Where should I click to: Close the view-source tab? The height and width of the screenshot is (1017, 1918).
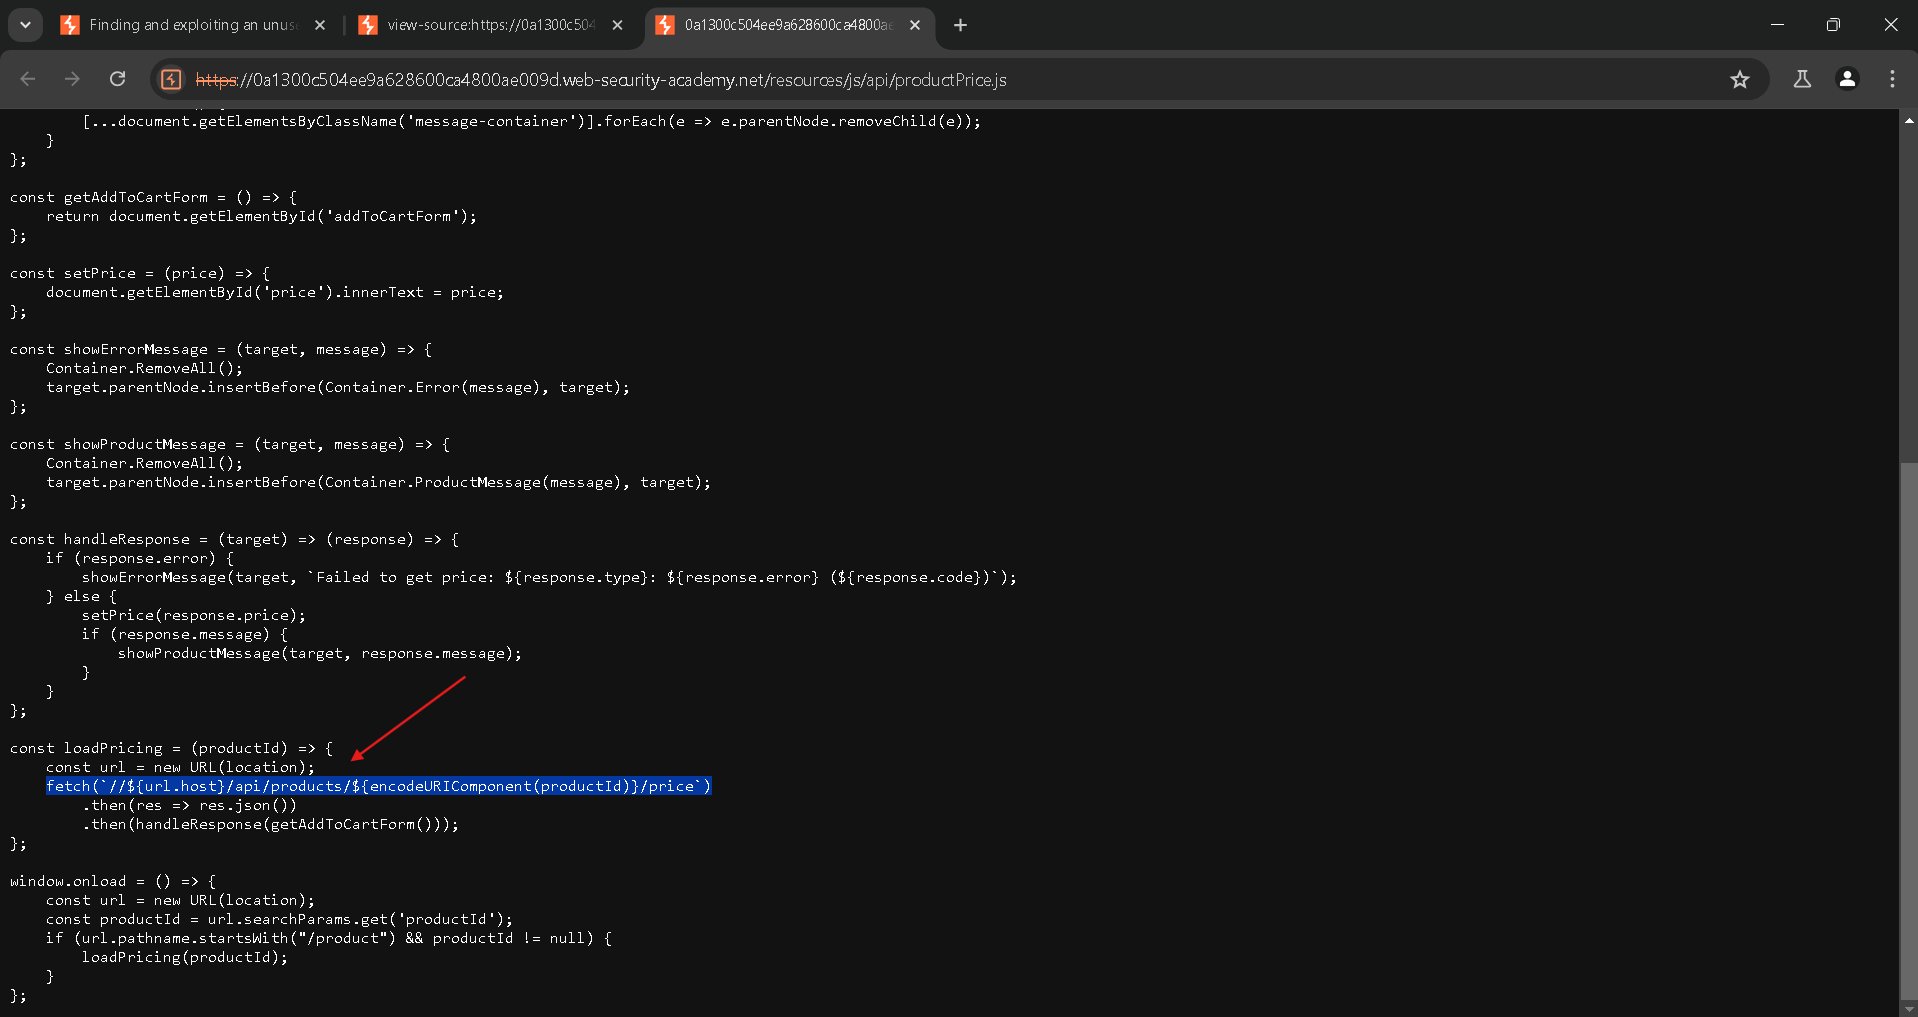click(618, 25)
